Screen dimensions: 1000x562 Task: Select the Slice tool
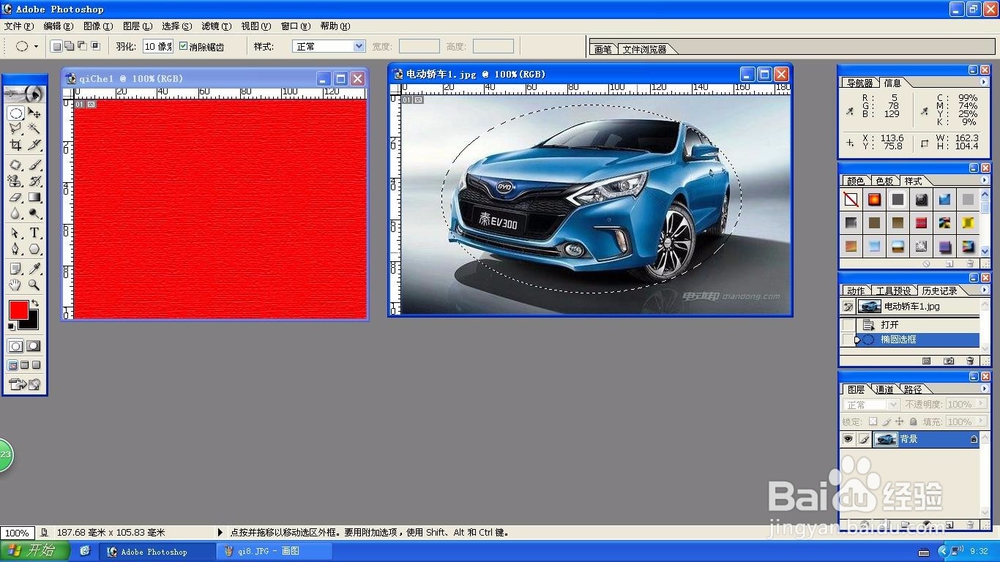pyautogui.click(x=34, y=145)
